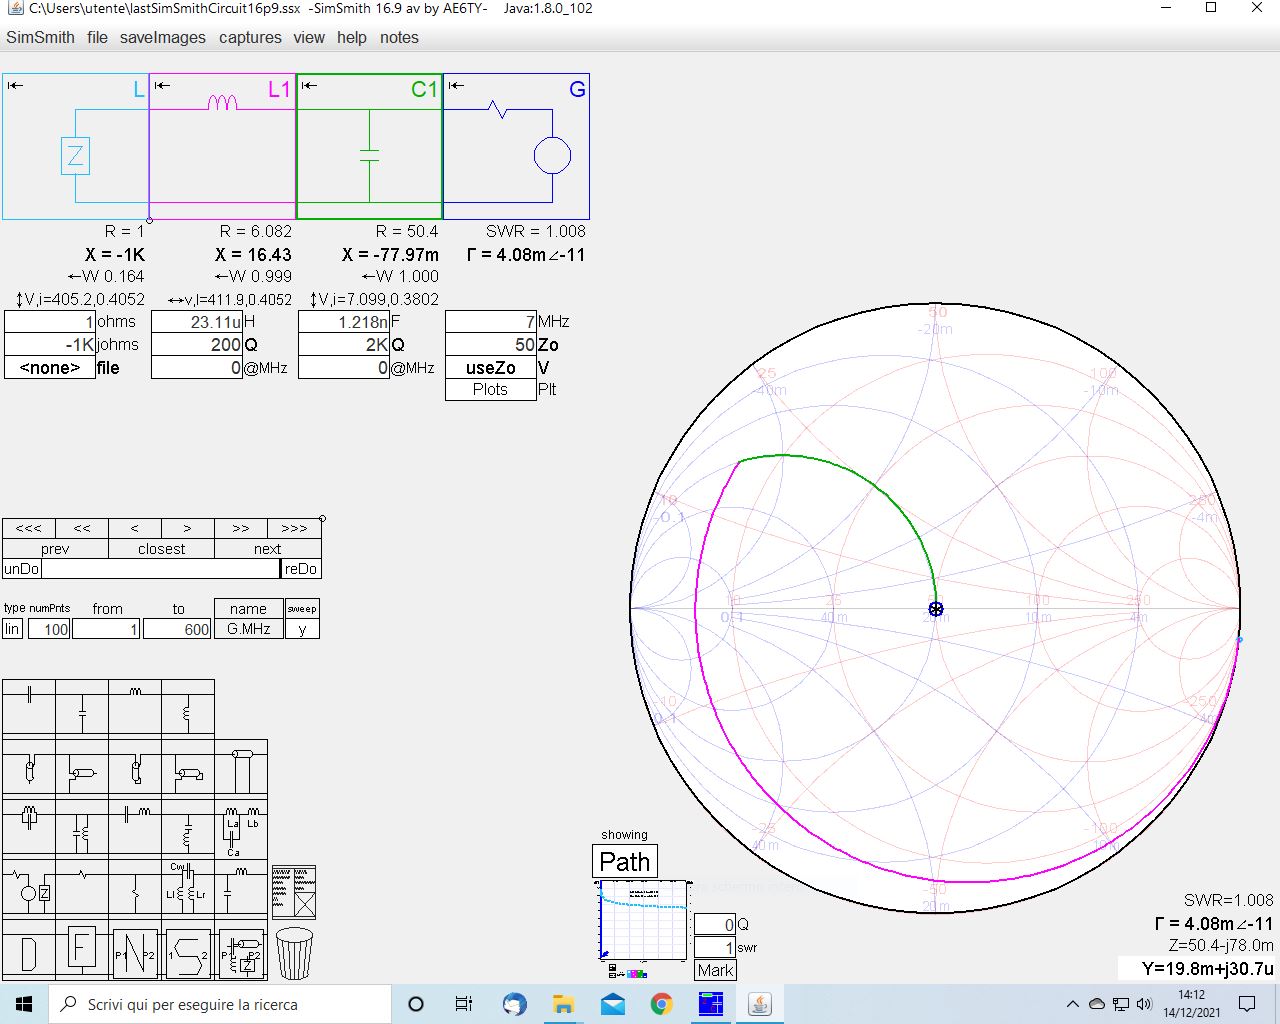Edit the generator frequency 7 MHz field
Image resolution: width=1280 pixels, height=1024 pixels.
[x=491, y=322]
